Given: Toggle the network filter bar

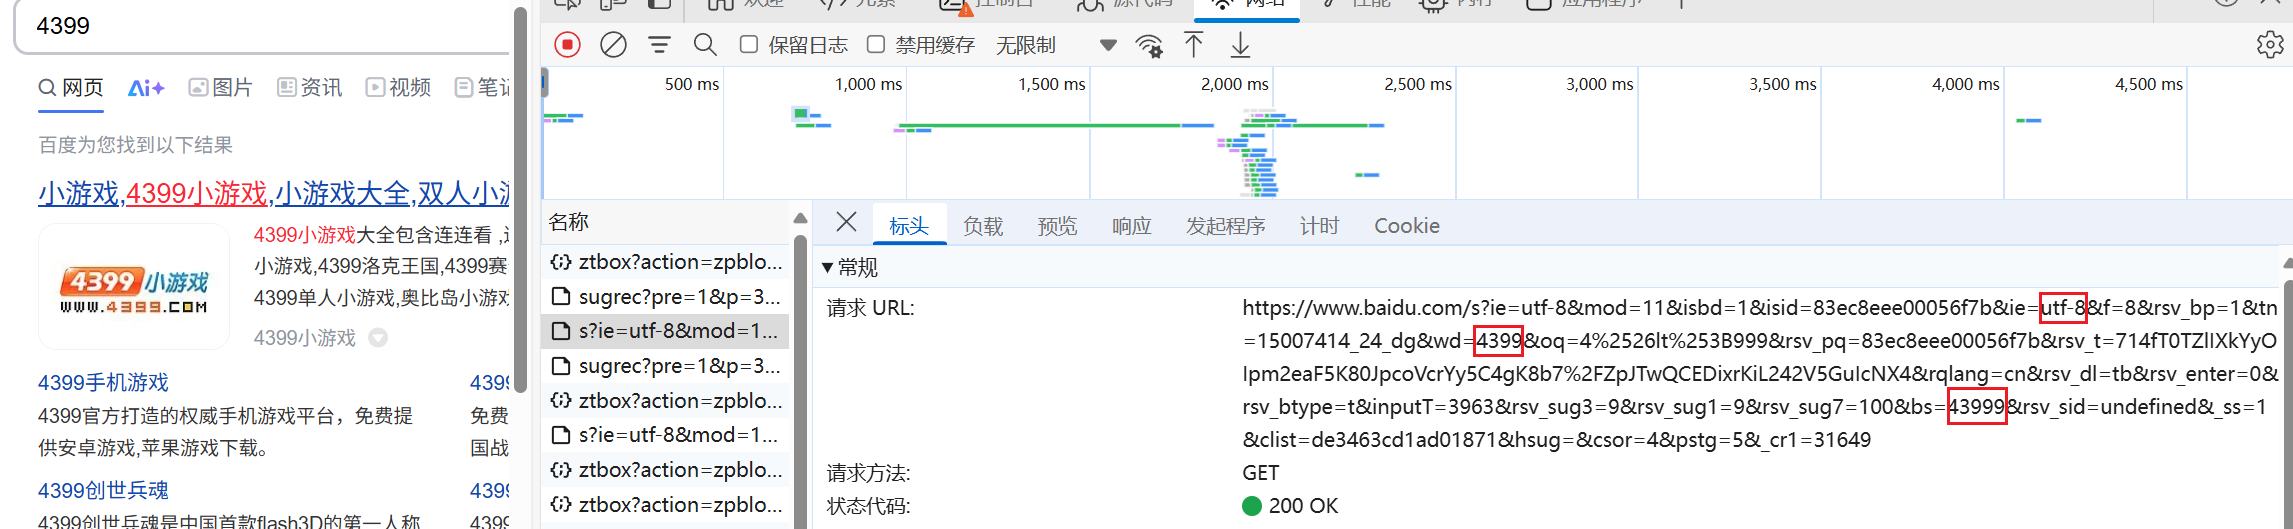Looking at the screenshot, I should point(659,45).
